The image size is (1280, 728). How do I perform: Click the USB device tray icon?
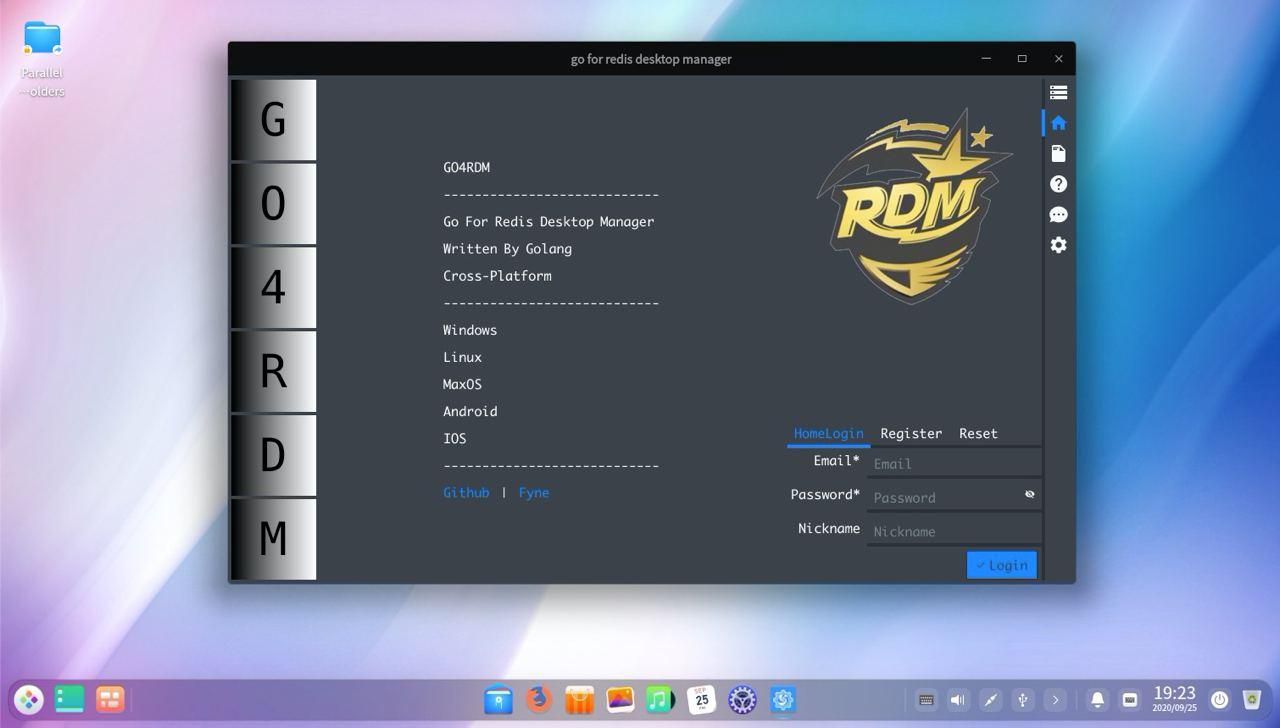[x=1022, y=700]
